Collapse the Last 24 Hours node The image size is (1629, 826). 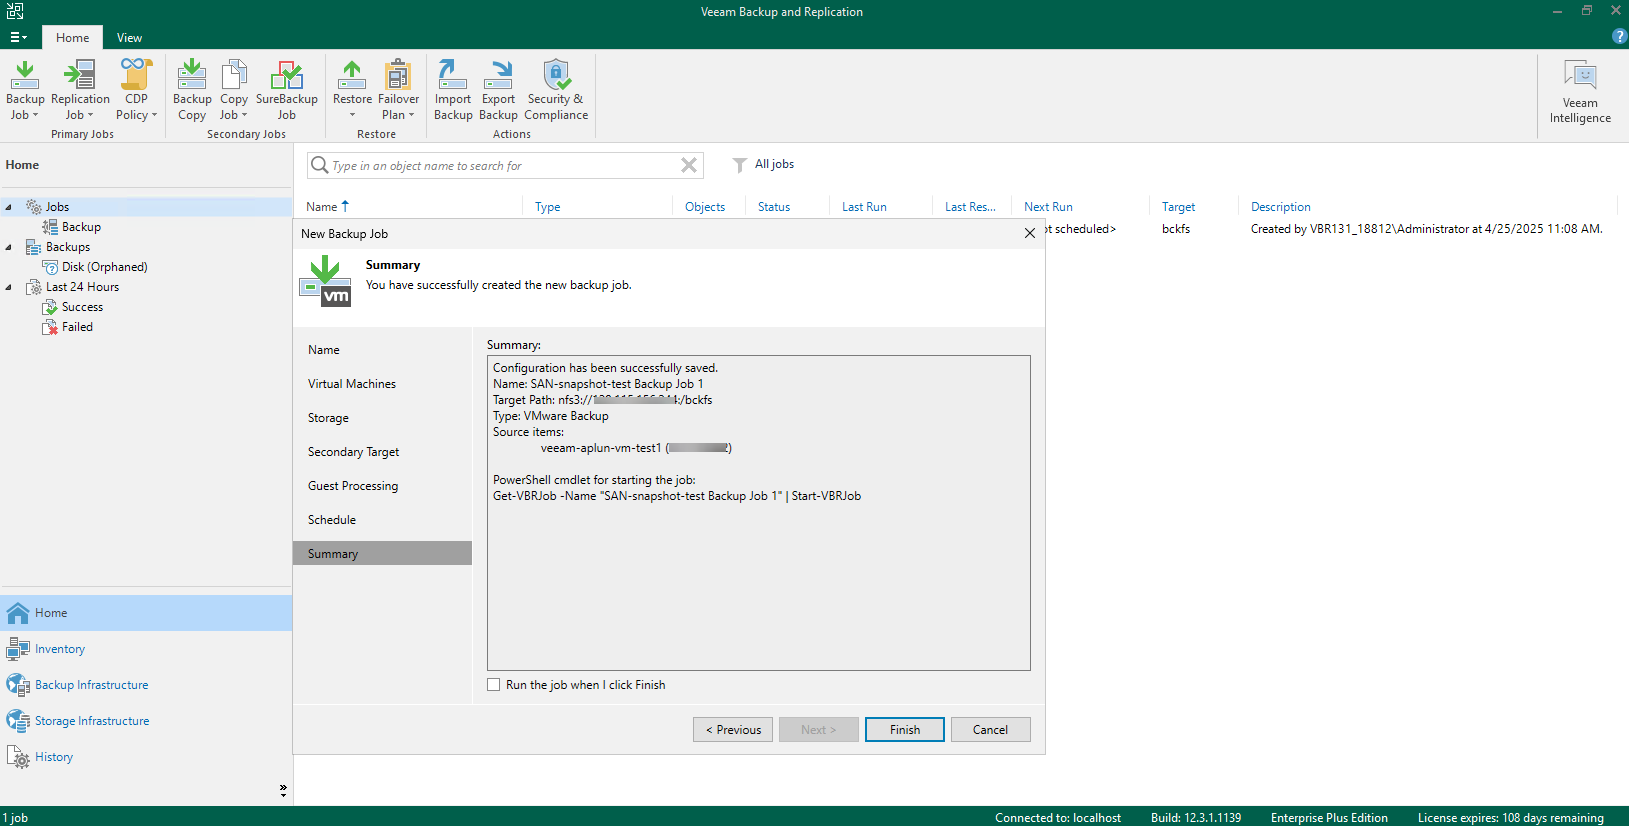pos(9,287)
